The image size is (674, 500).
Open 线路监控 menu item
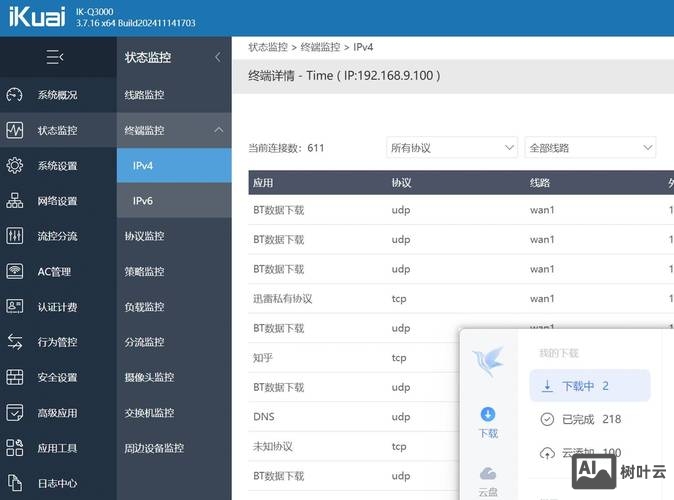click(174, 95)
